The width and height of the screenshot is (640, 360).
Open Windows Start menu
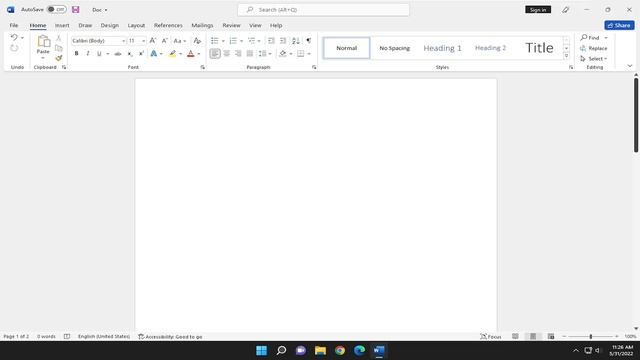point(261,350)
